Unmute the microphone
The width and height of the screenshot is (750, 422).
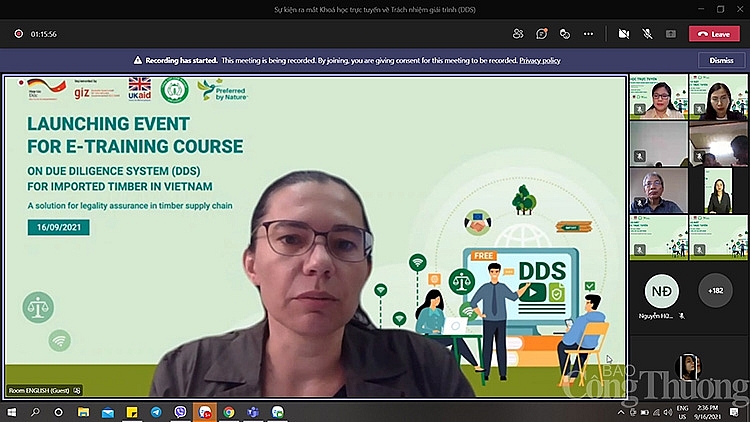647,33
